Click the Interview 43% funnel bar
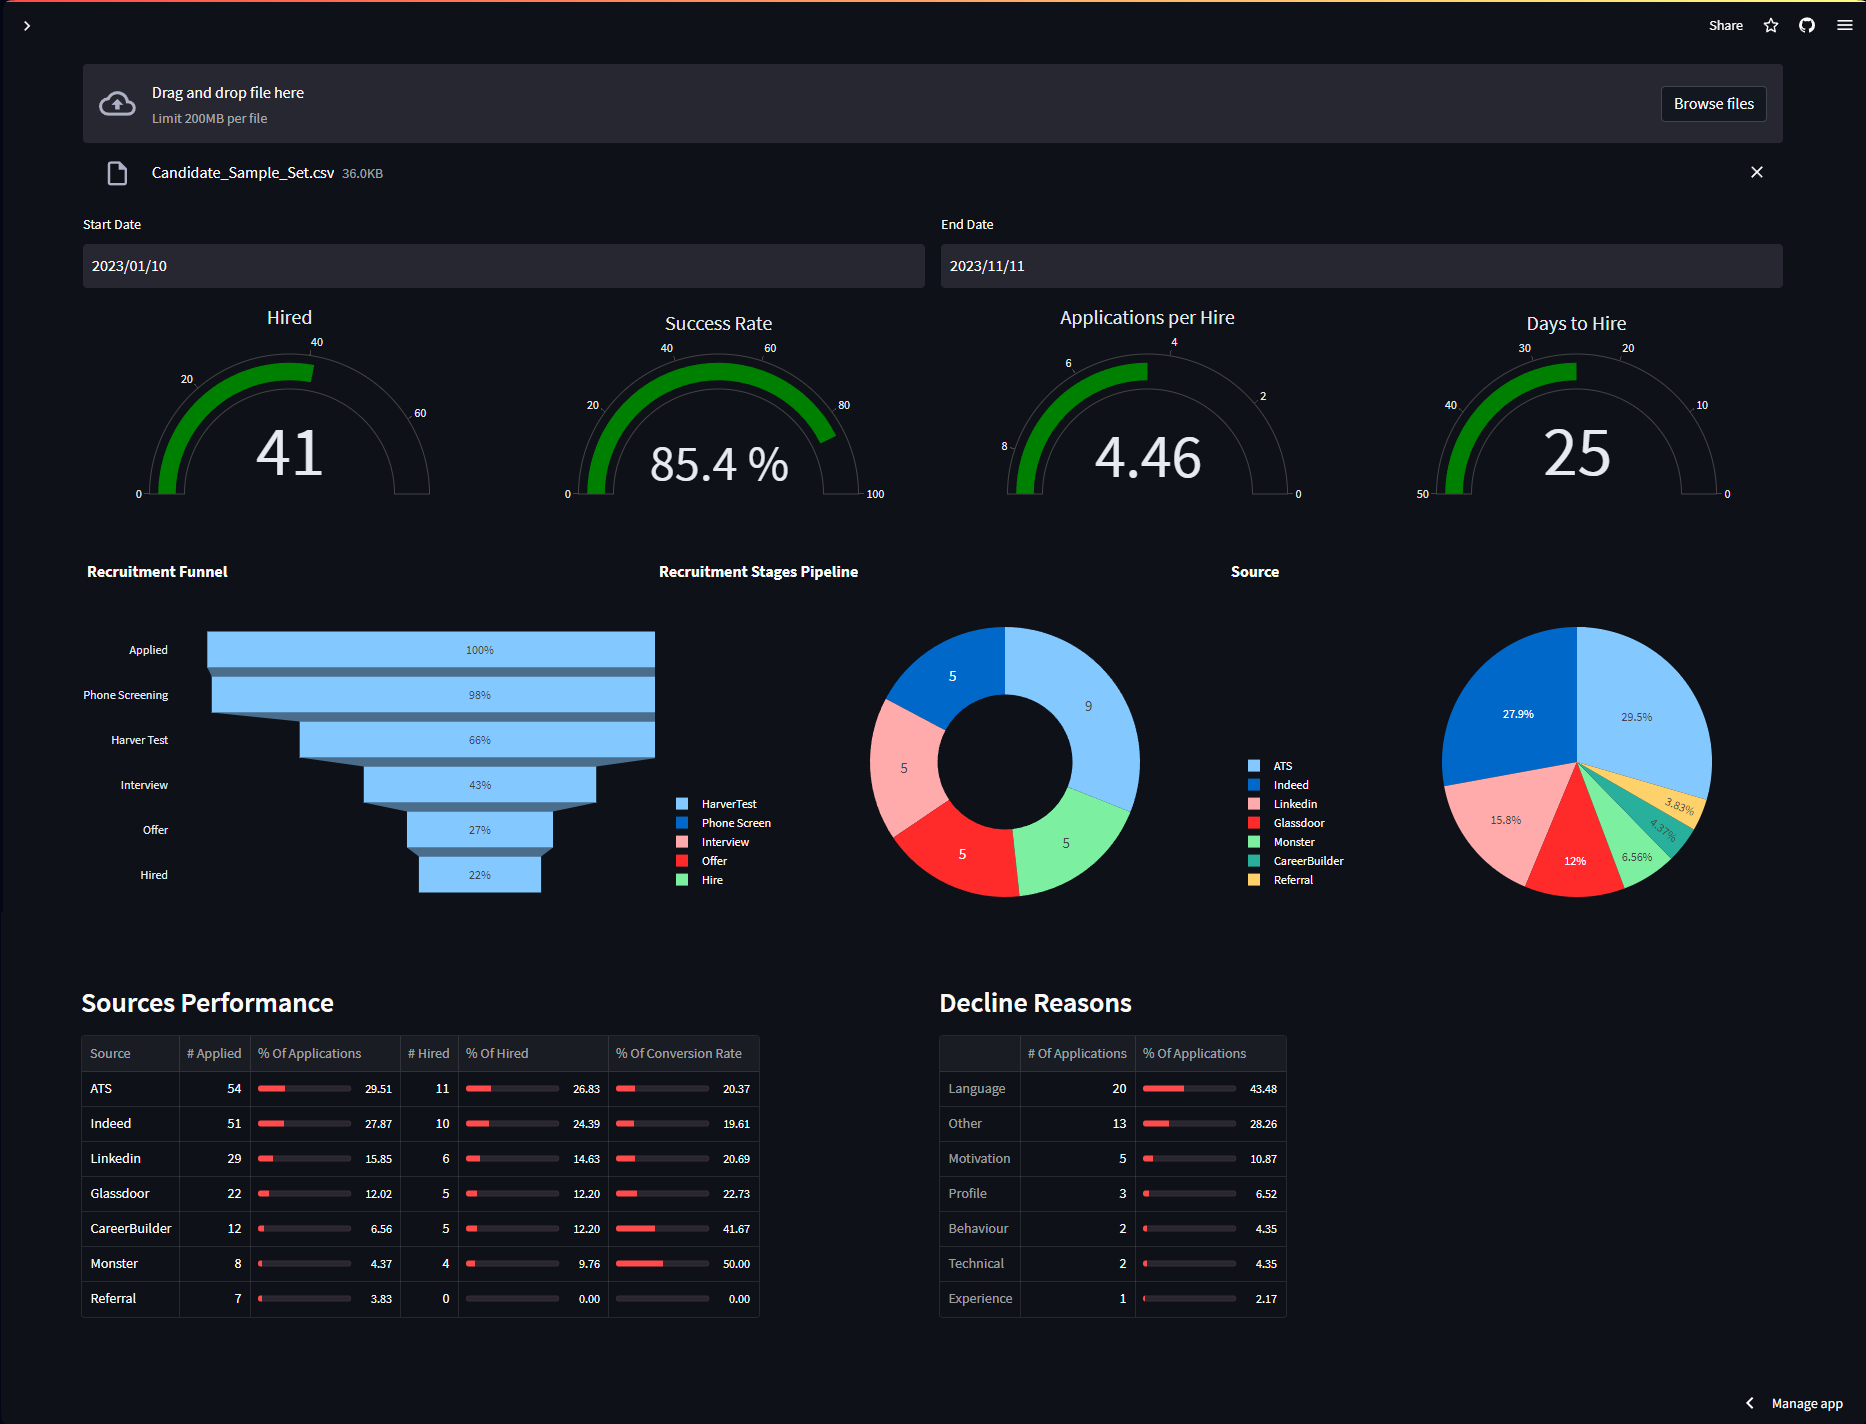The image size is (1866, 1424). tap(480, 785)
